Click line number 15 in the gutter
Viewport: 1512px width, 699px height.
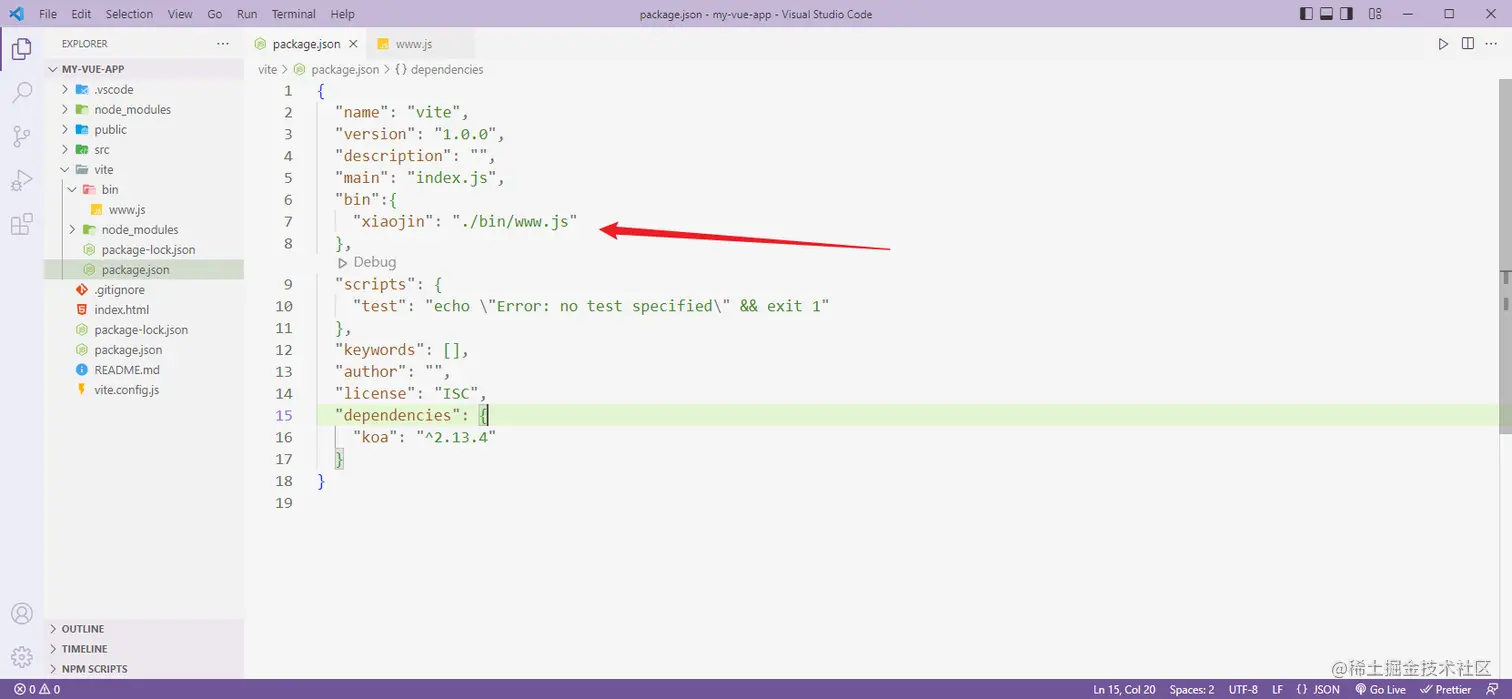[284, 415]
